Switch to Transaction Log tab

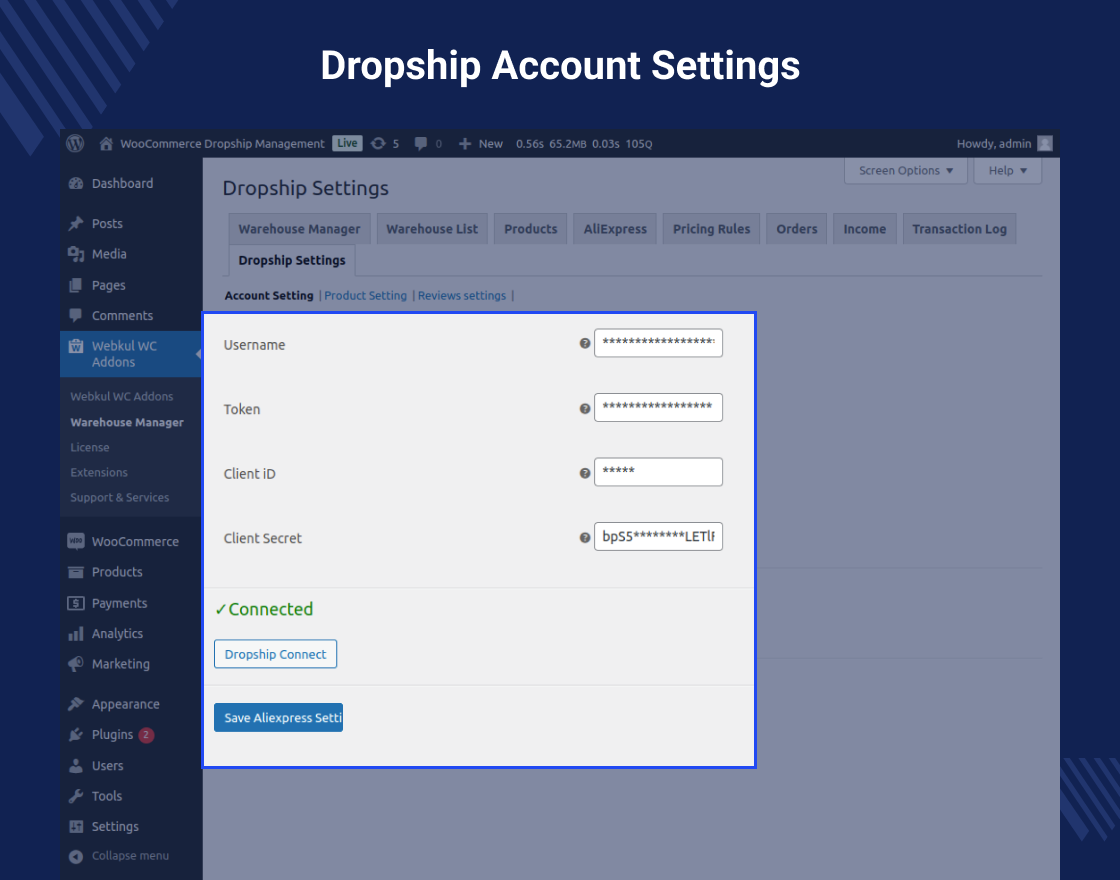tap(959, 229)
